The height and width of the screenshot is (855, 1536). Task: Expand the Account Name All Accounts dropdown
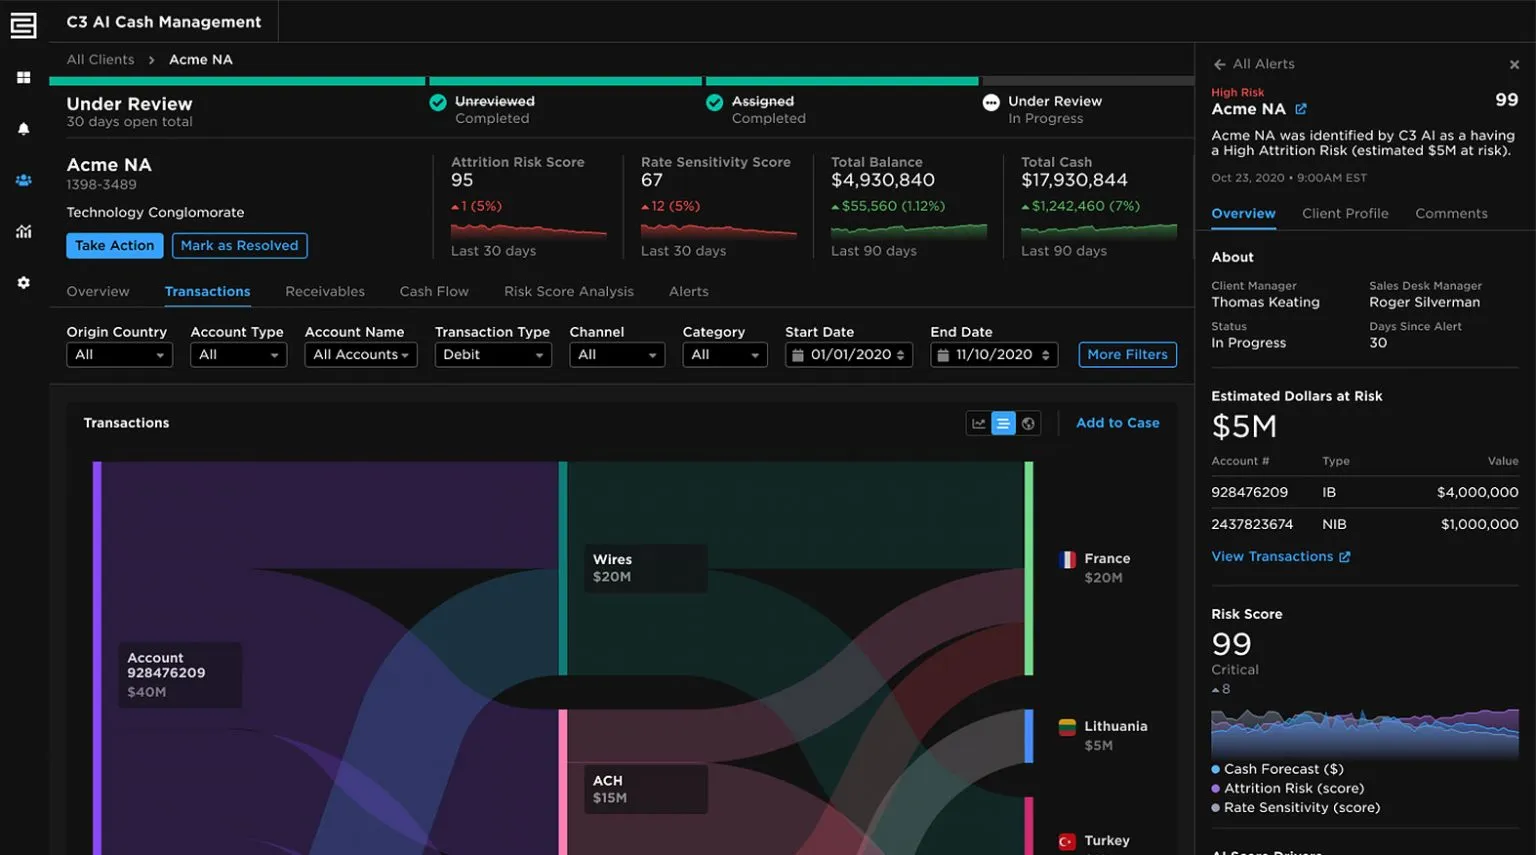(361, 355)
